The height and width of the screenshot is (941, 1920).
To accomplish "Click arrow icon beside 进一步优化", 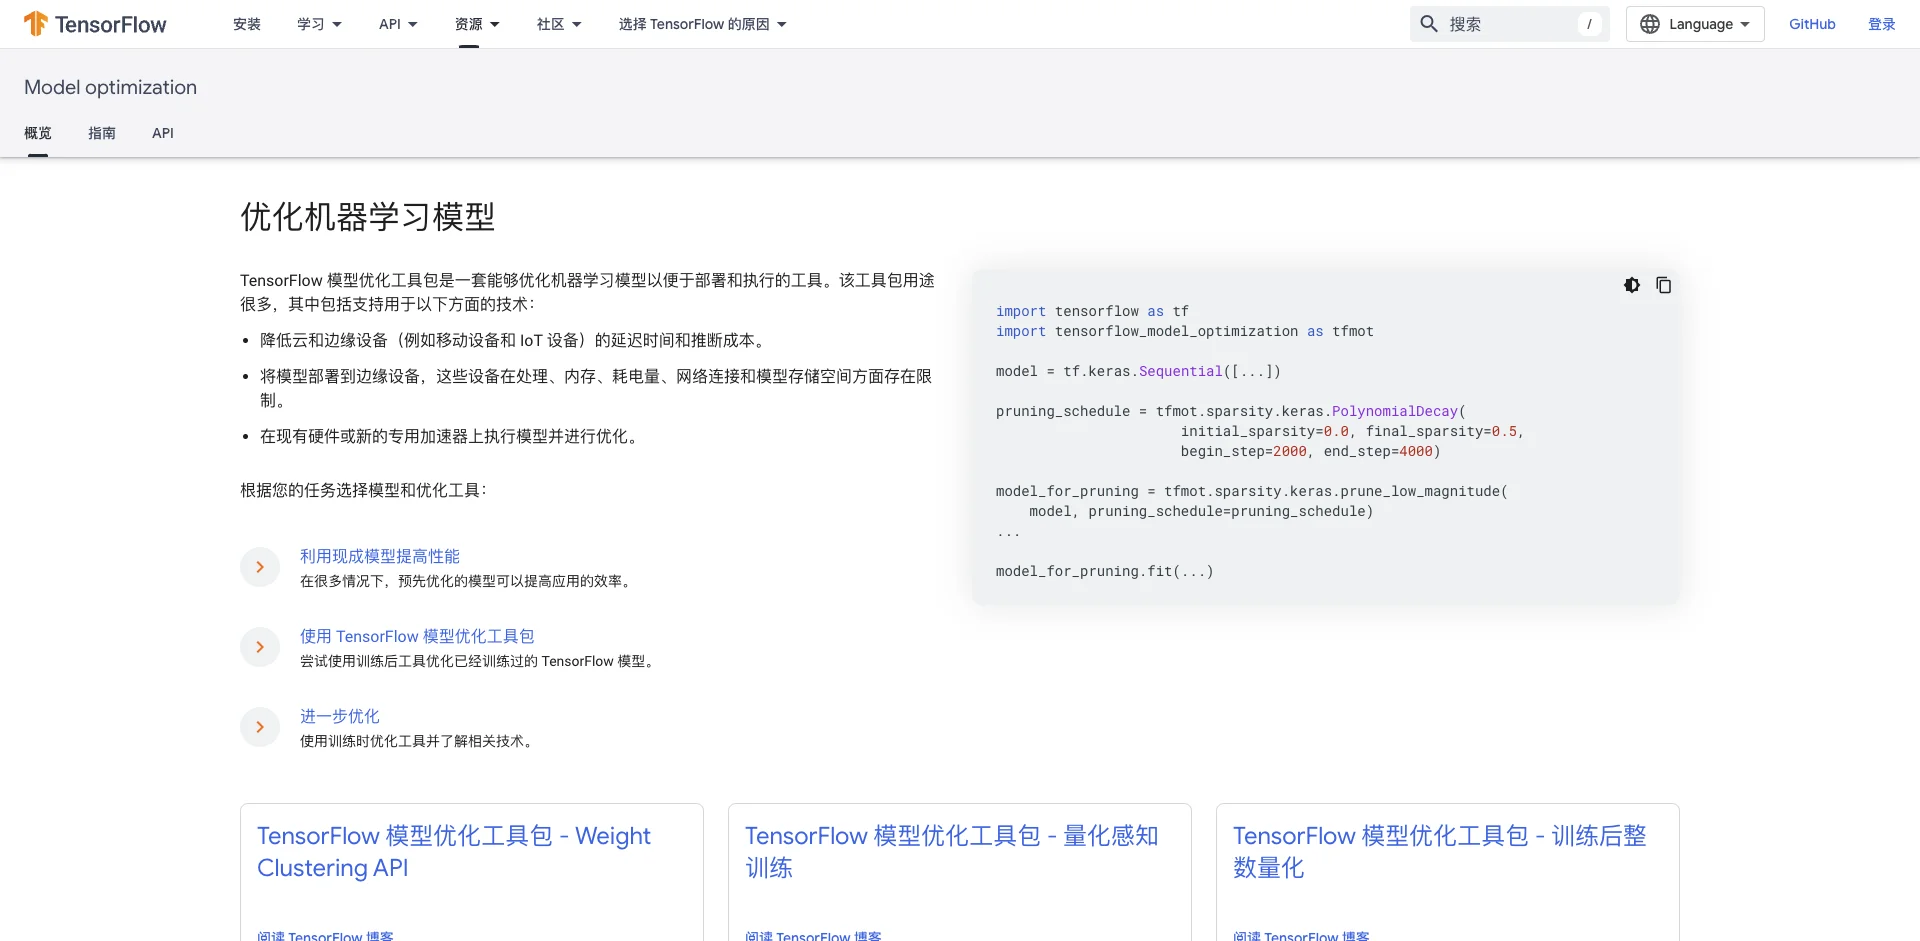I will [x=260, y=727].
